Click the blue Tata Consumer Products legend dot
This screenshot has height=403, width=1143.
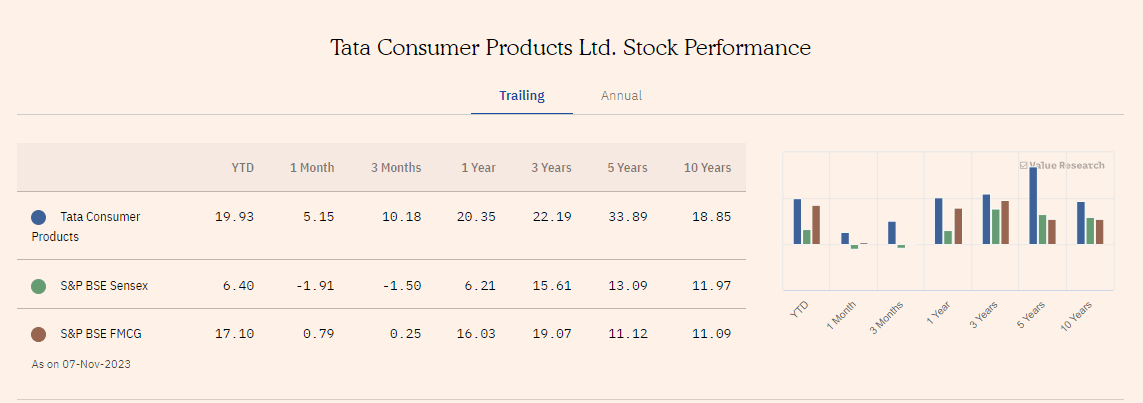pyautogui.click(x=39, y=217)
